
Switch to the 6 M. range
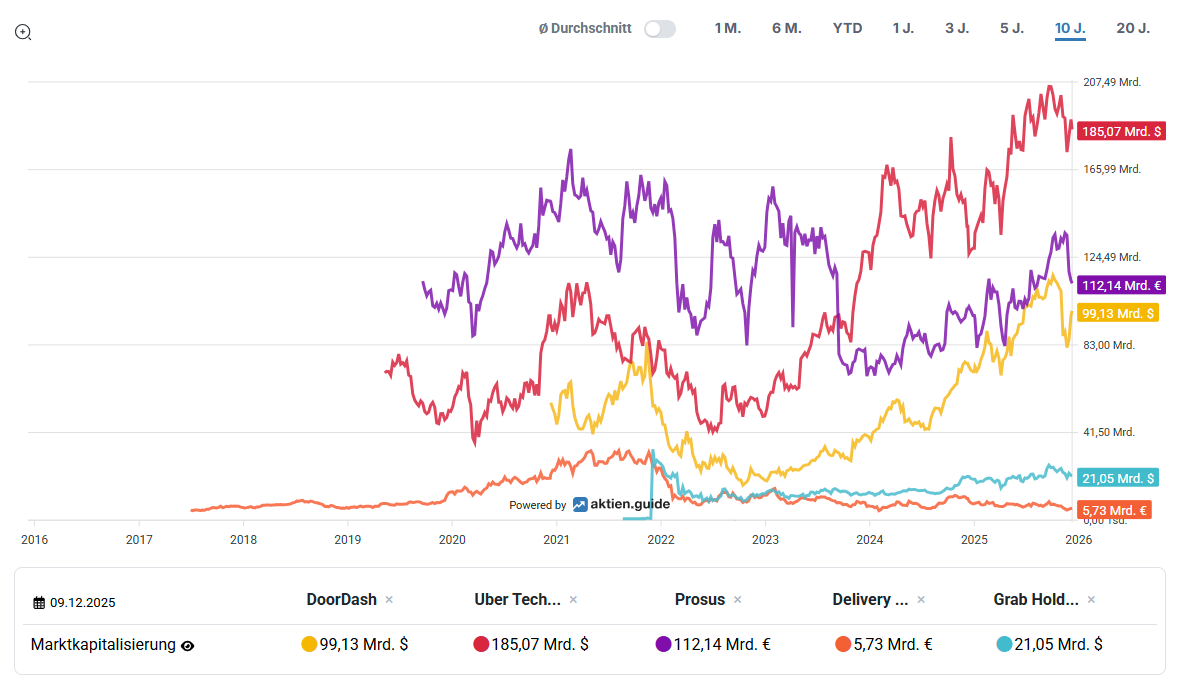pyautogui.click(x=787, y=28)
